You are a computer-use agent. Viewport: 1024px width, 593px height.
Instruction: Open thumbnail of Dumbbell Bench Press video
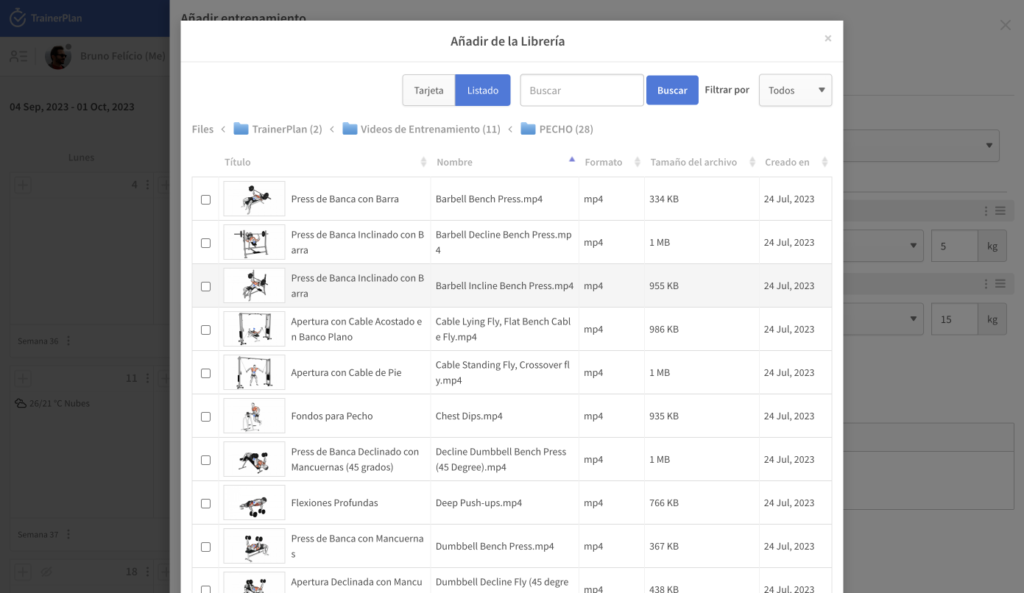[x=254, y=546]
